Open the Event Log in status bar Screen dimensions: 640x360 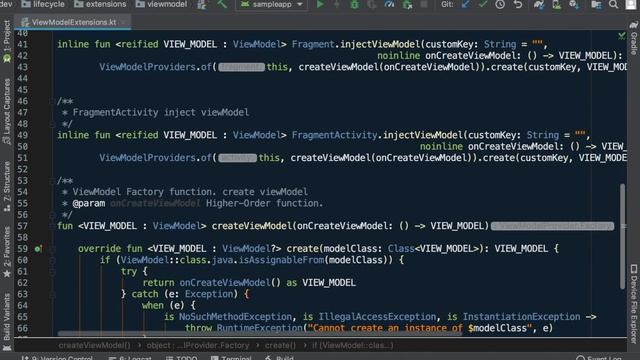coord(599,358)
